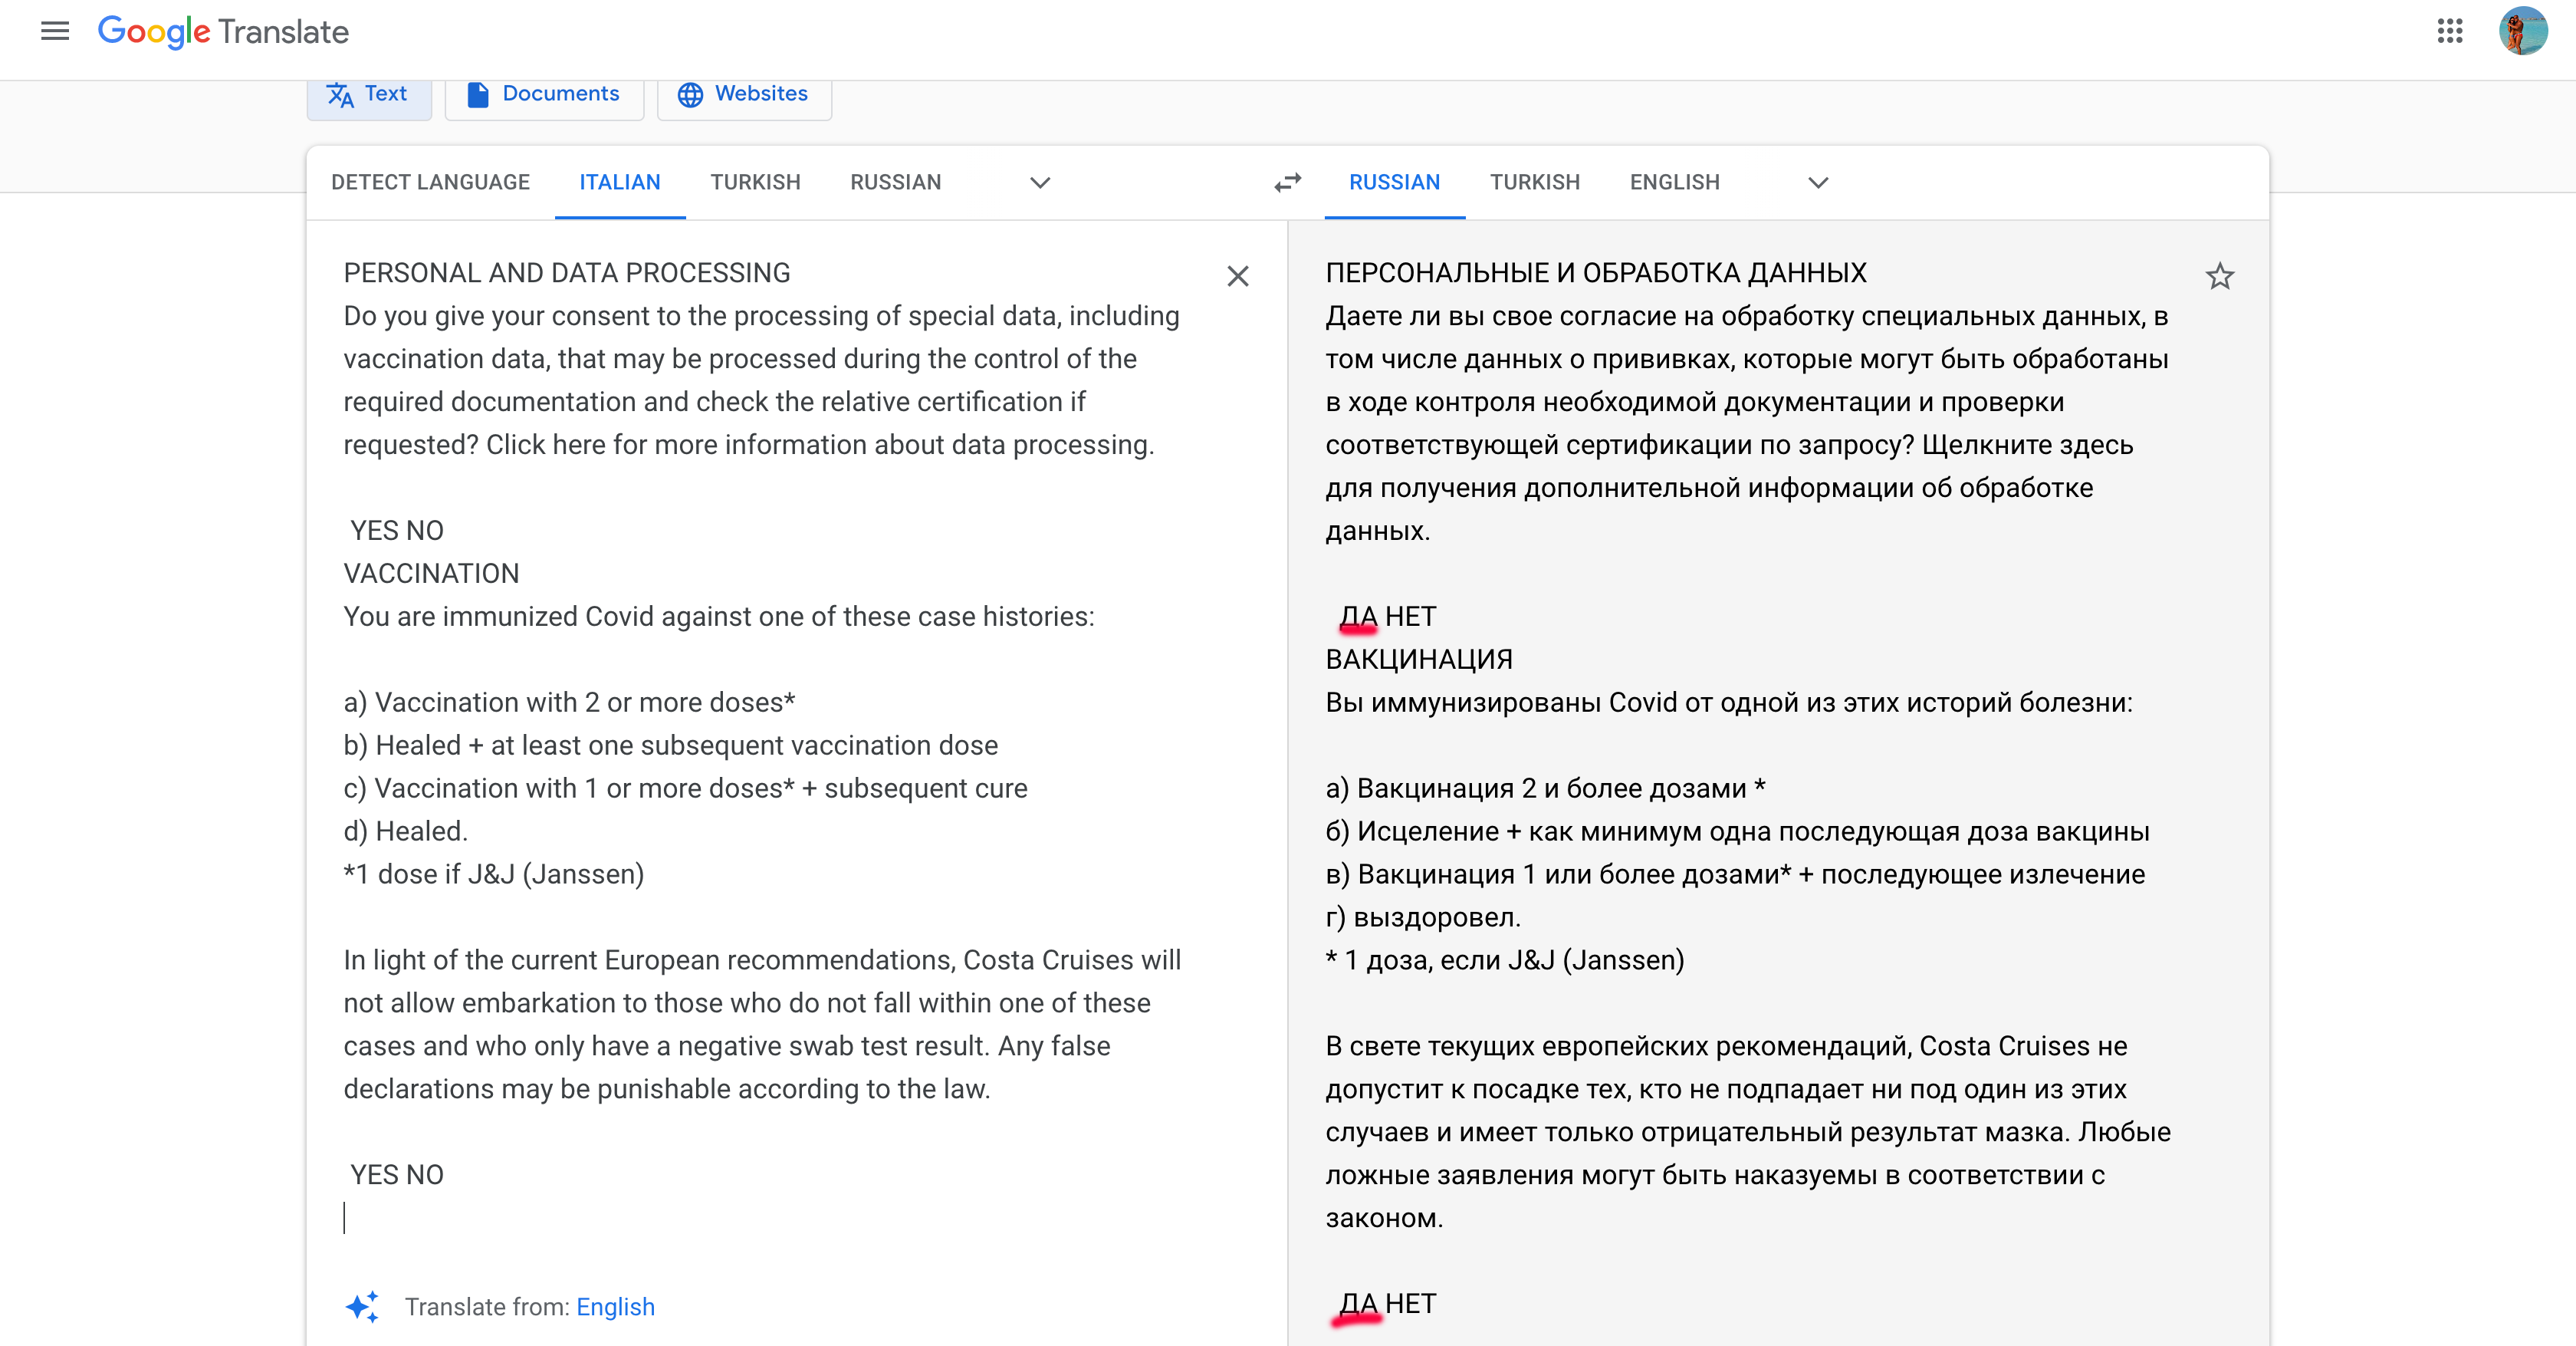2576x1346 pixels.
Task: Swap source and target languages
Action: click(1287, 182)
